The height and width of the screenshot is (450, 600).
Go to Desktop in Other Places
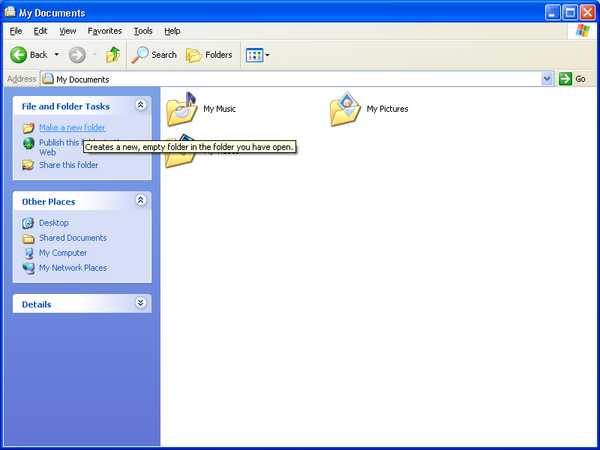click(54, 223)
